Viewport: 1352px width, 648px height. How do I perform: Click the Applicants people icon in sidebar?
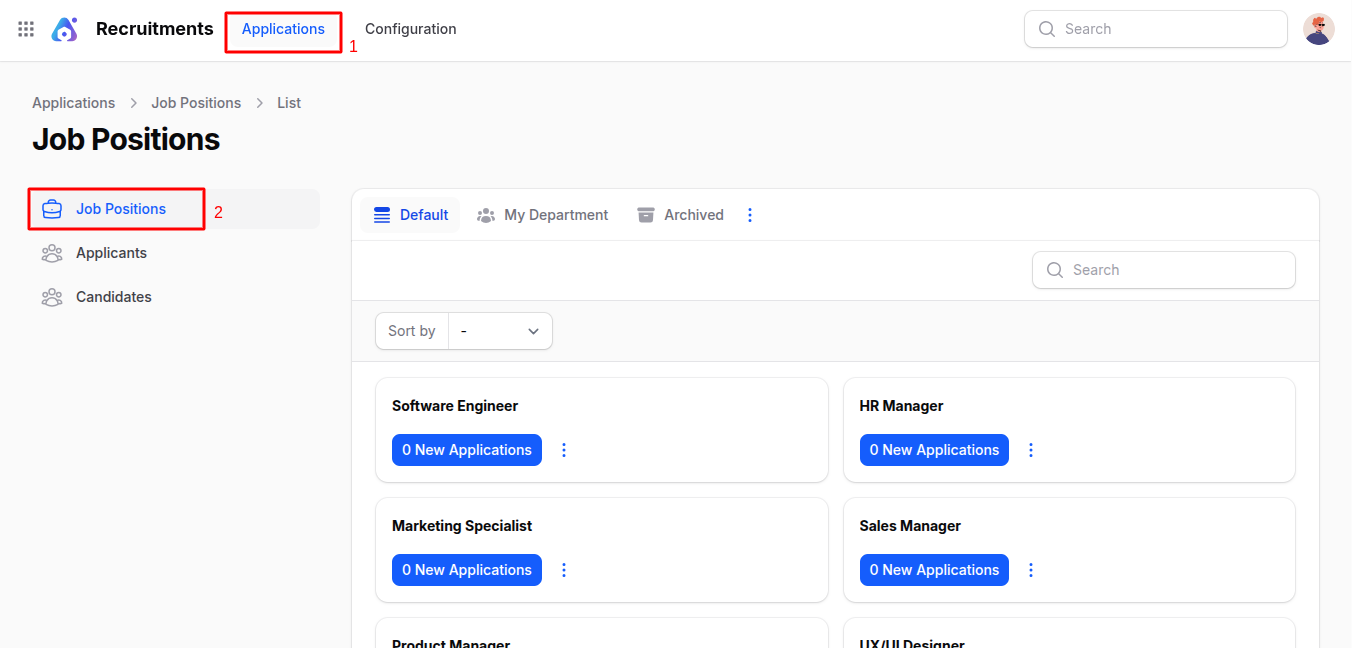click(52, 253)
